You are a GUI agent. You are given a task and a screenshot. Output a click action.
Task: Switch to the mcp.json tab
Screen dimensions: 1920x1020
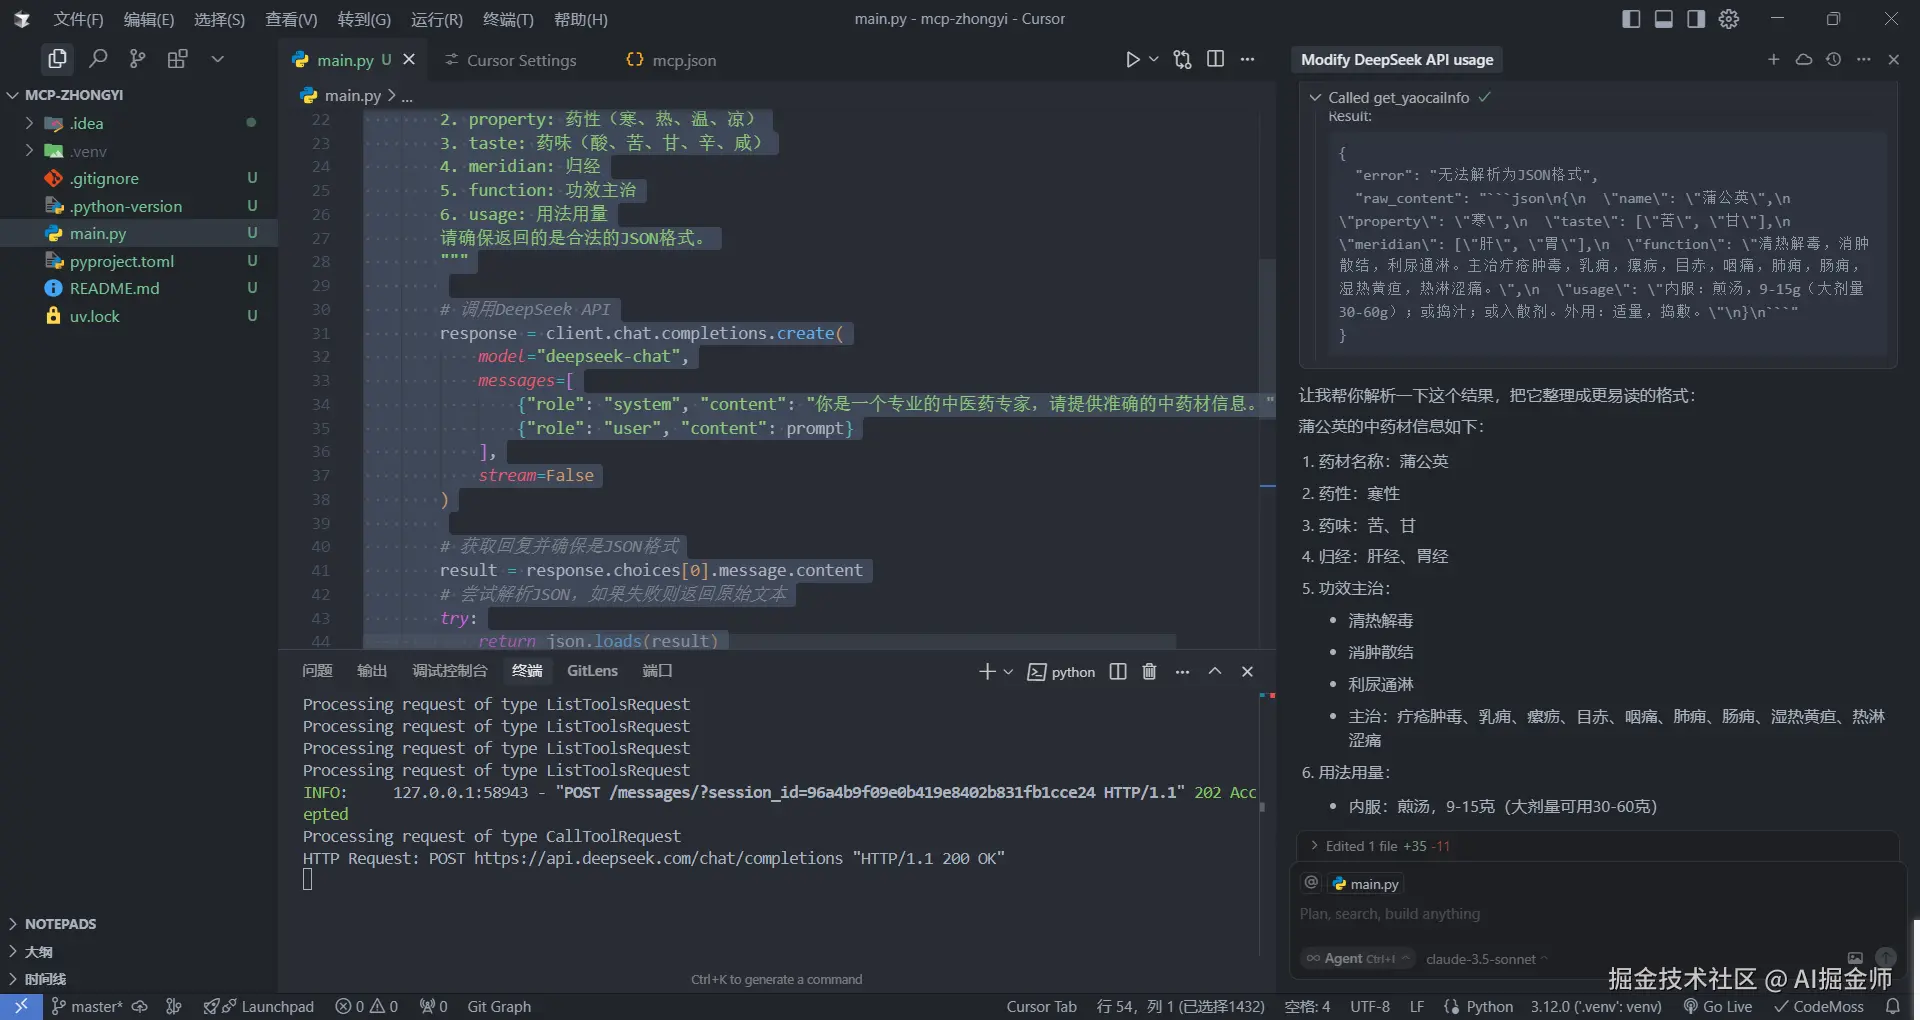(x=671, y=60)
